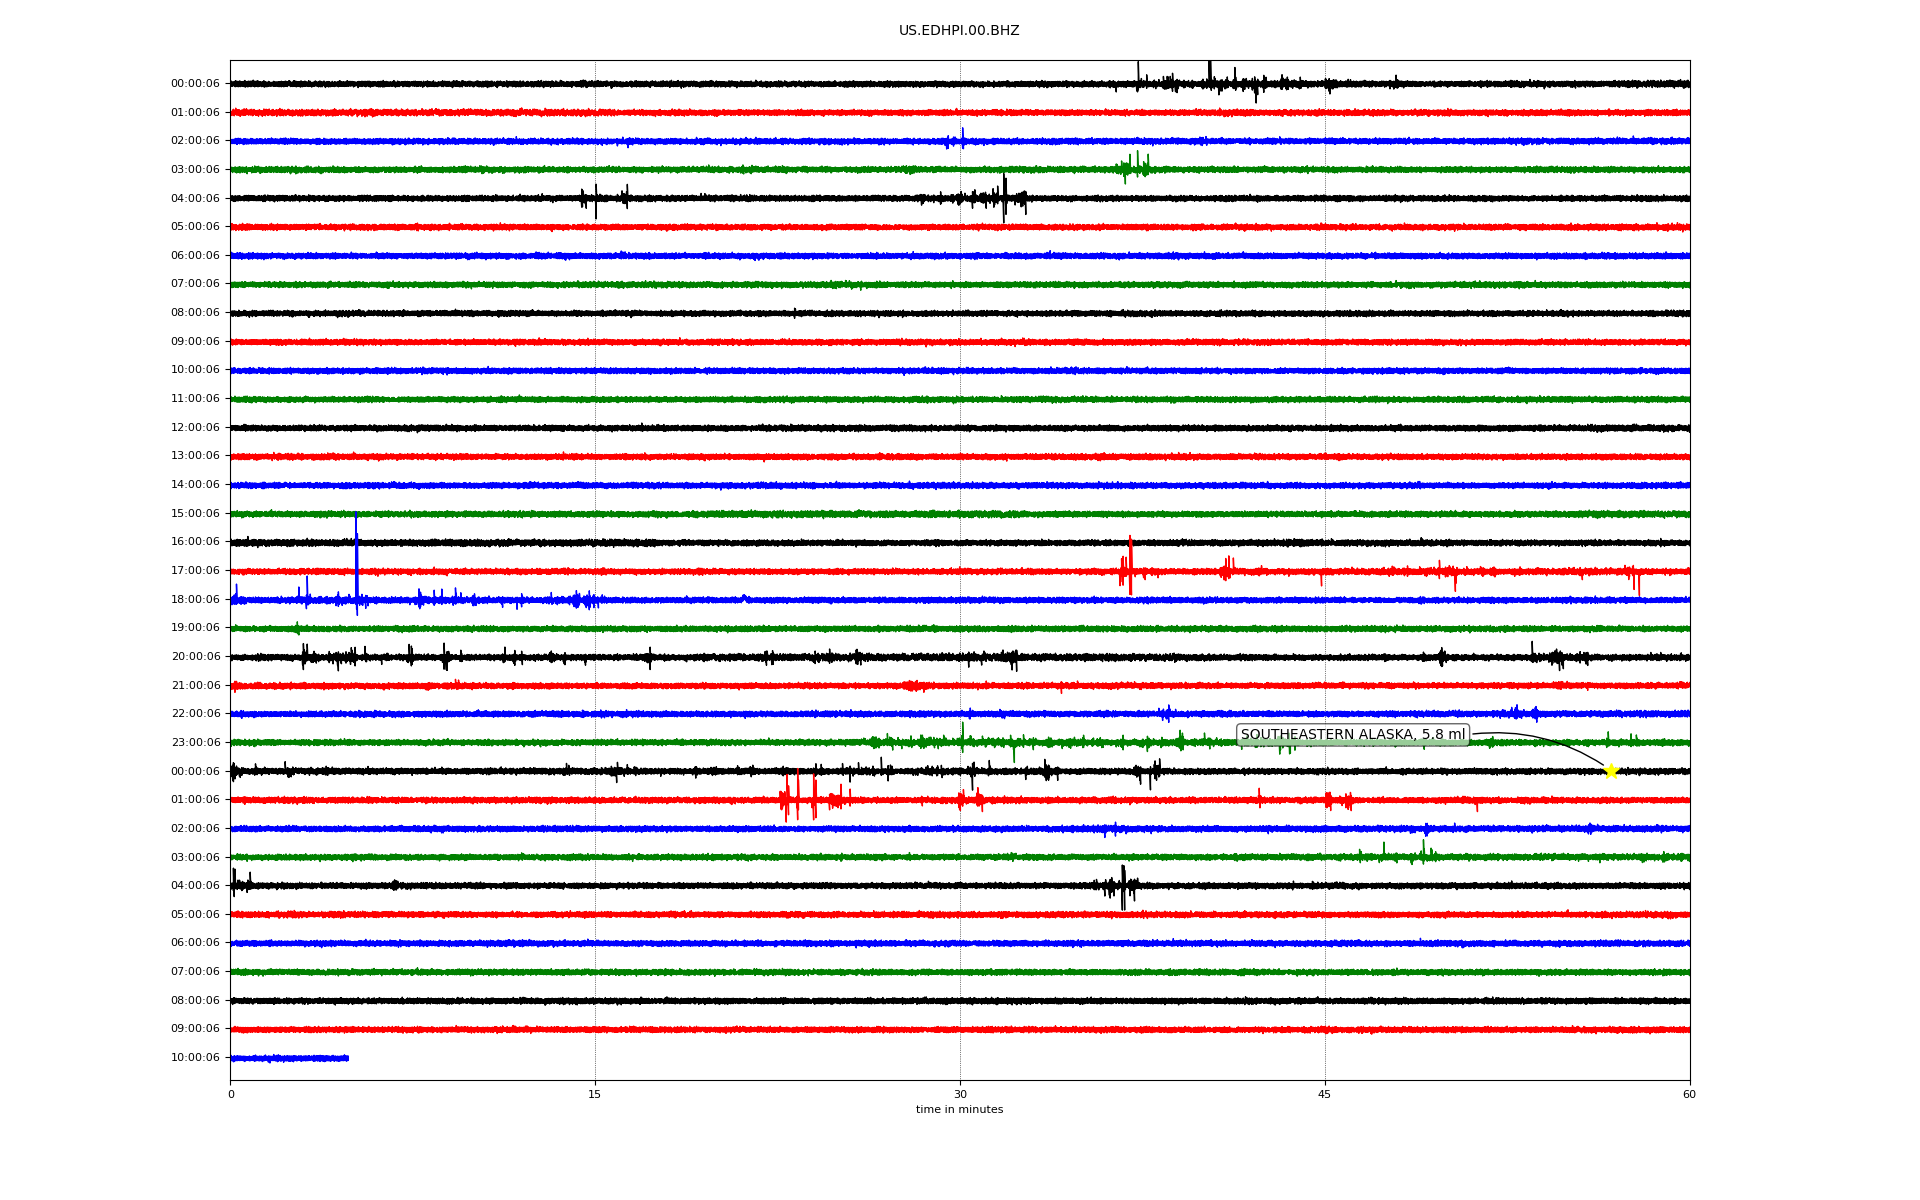Viewport: 1920px width, 1200px height.
Task: Click the 23:00:06 green trace label
Action: click(195, 743)
